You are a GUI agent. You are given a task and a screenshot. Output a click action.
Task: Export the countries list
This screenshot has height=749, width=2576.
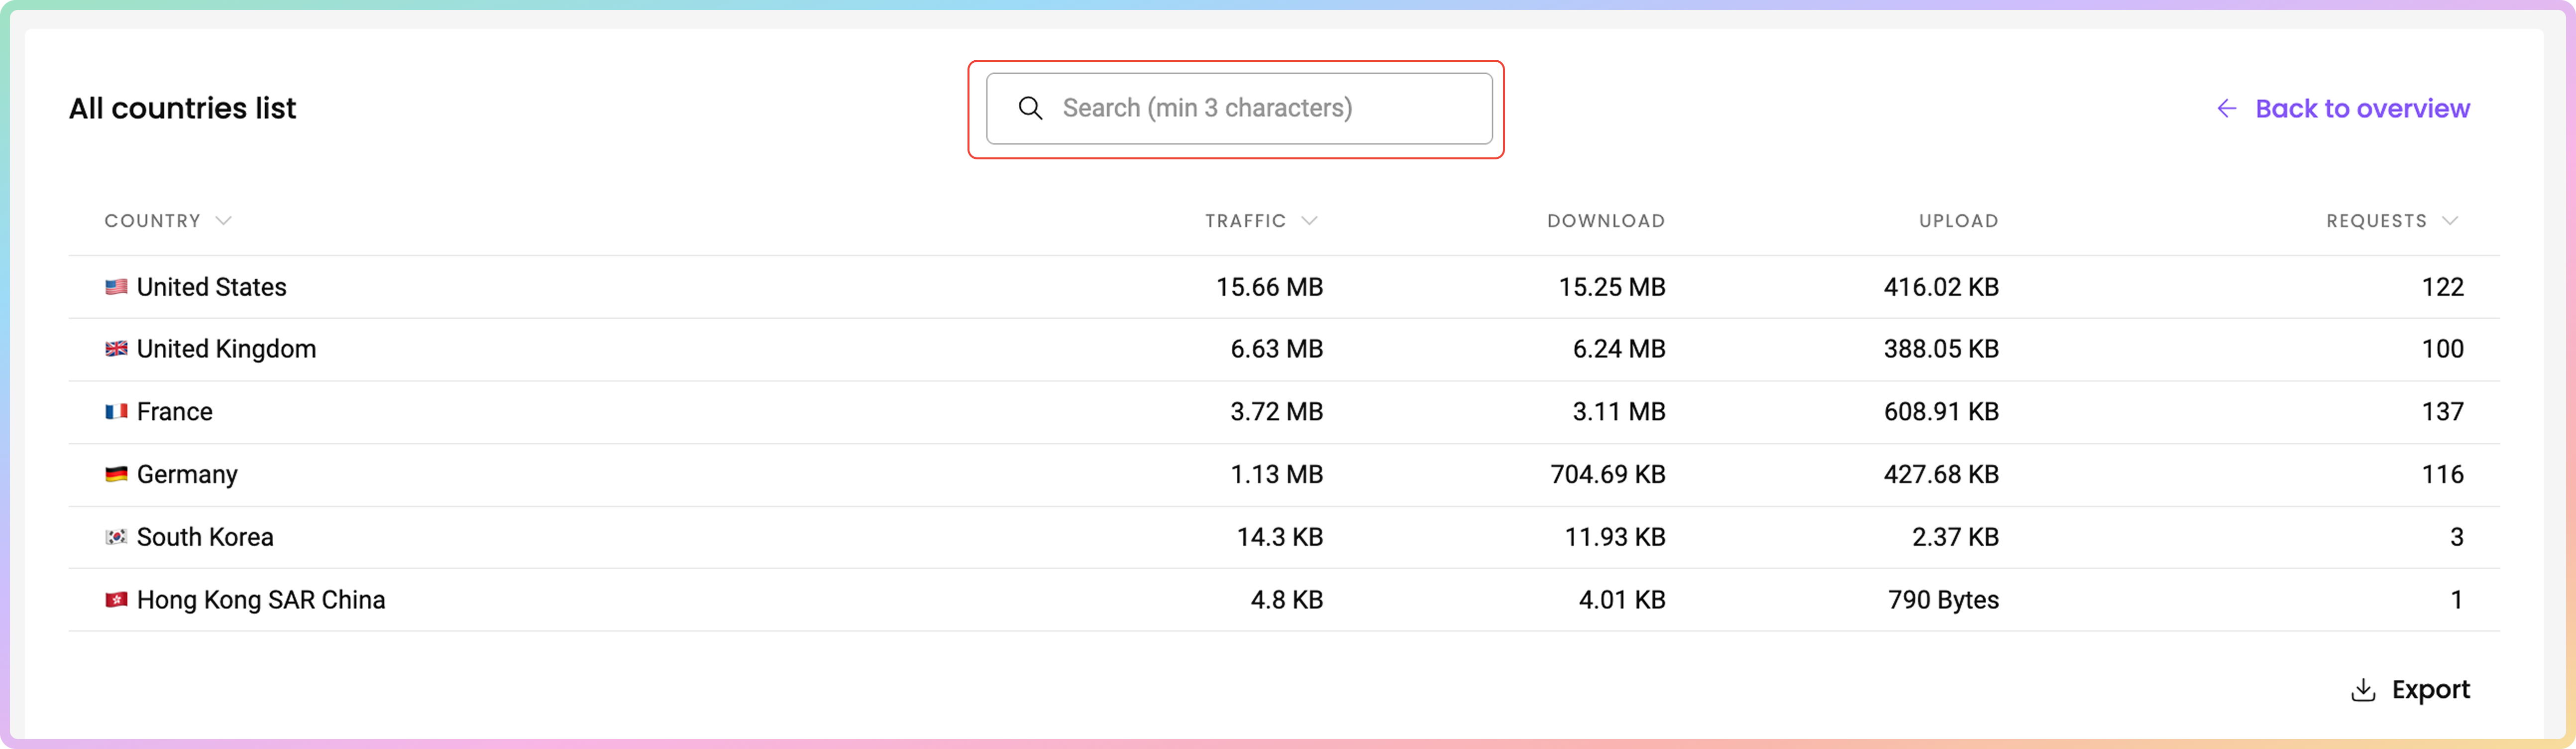(x=2429, y=690)
